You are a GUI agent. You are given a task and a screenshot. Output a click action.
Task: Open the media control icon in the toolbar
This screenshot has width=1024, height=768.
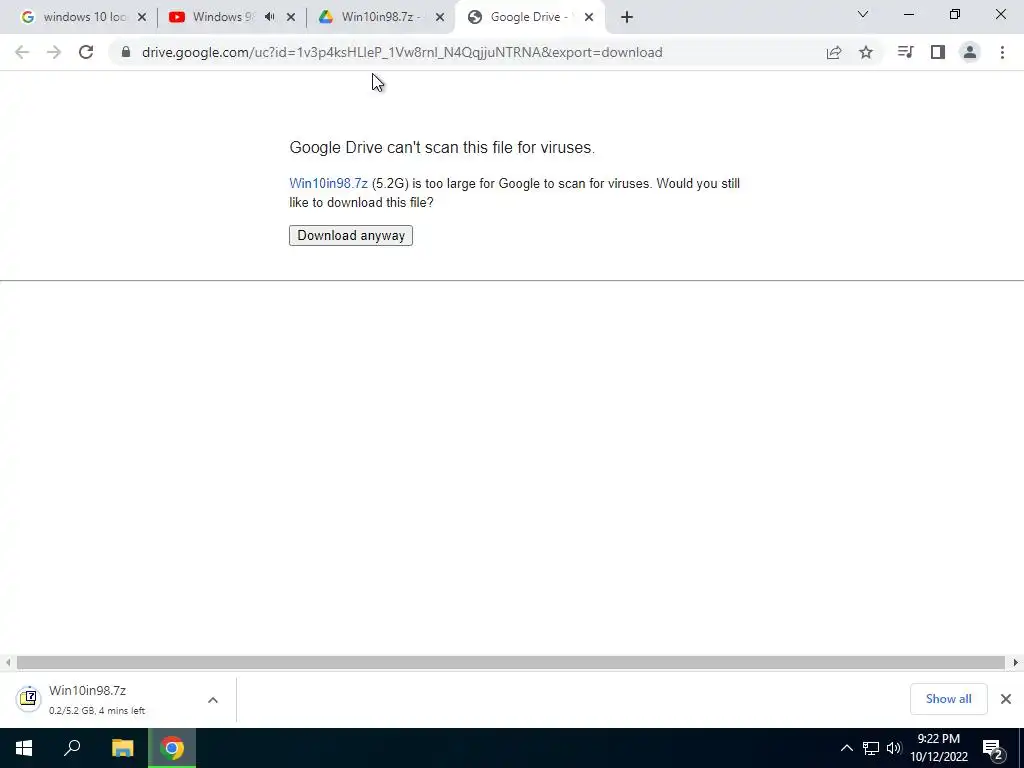905,52
